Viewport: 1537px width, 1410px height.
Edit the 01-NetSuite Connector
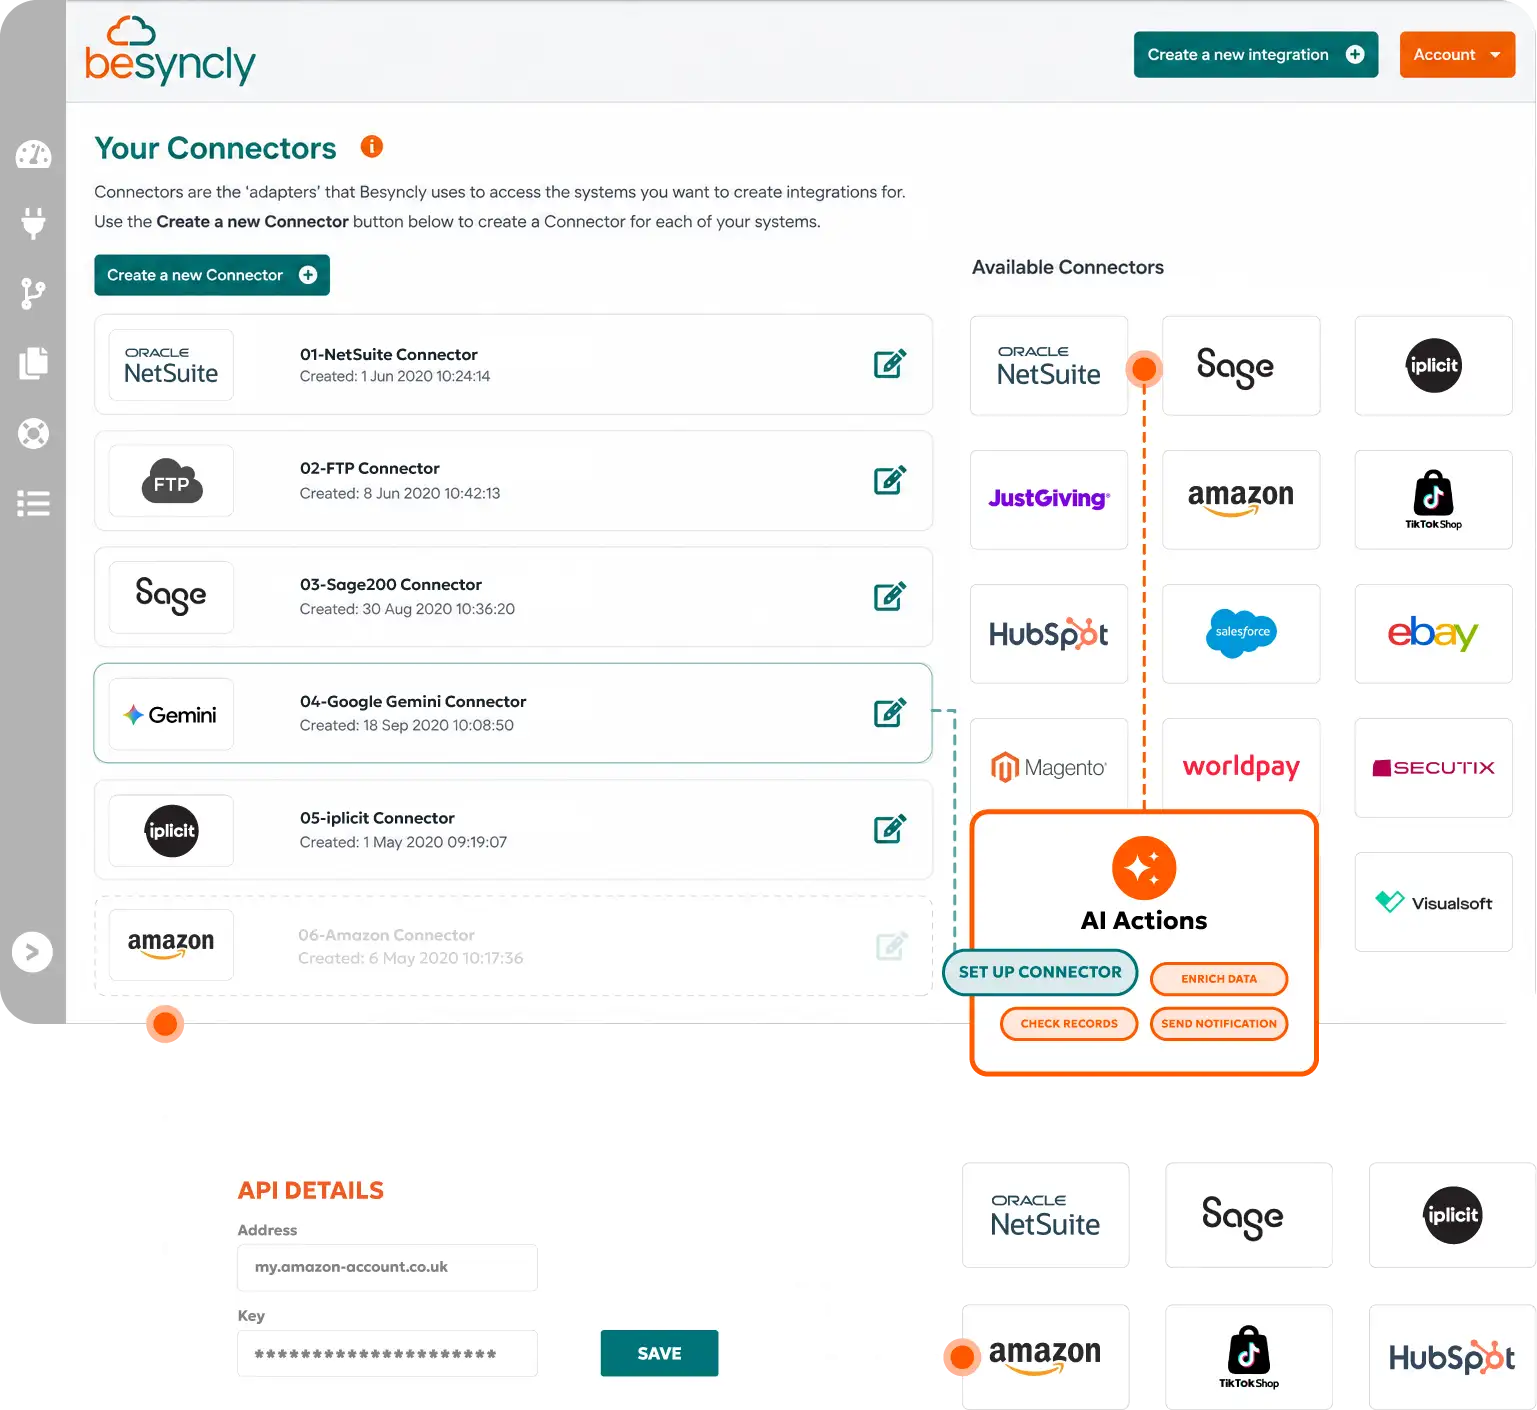(x=889, y=364)
